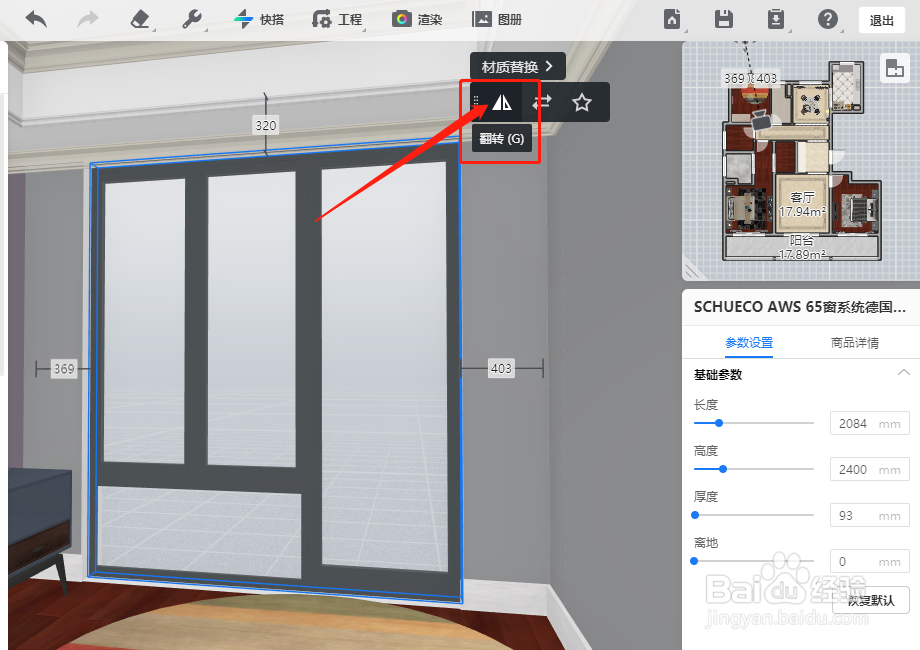Click the SCHUECO AWS 65 product title

(799, 307)
